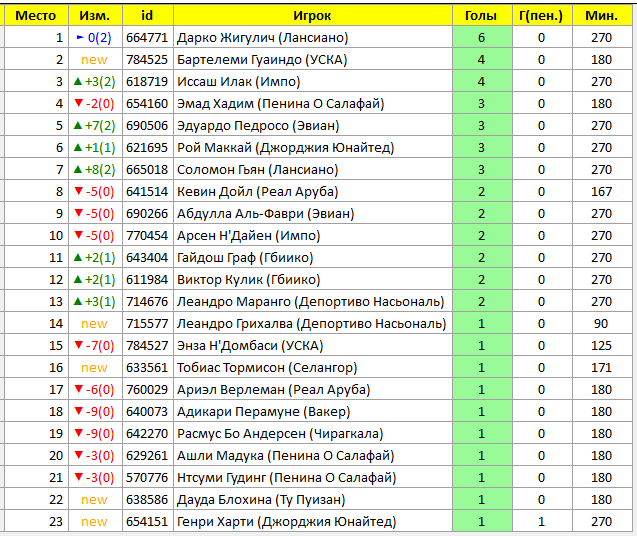Select player Абдулла Аль-Фаври (Эвиан)
The width and height of the screenshot is (637, 536).
[265, 214]
